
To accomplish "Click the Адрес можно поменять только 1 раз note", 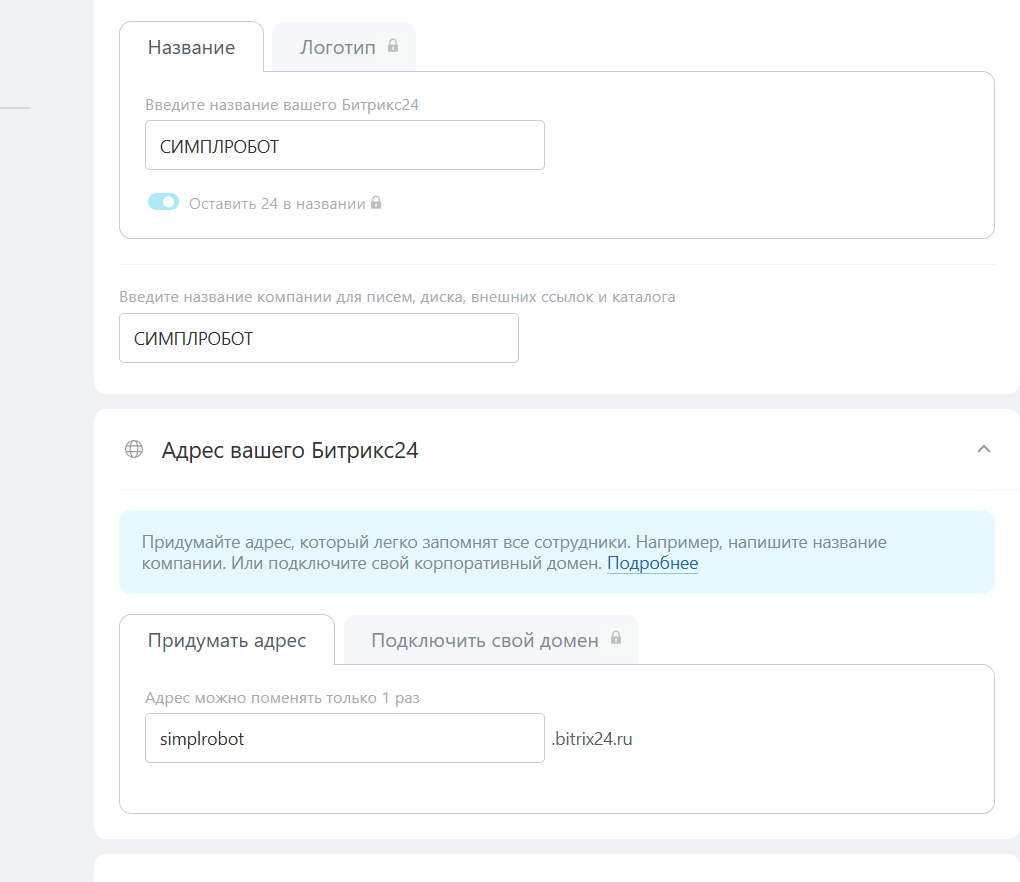I will point(282,697).
